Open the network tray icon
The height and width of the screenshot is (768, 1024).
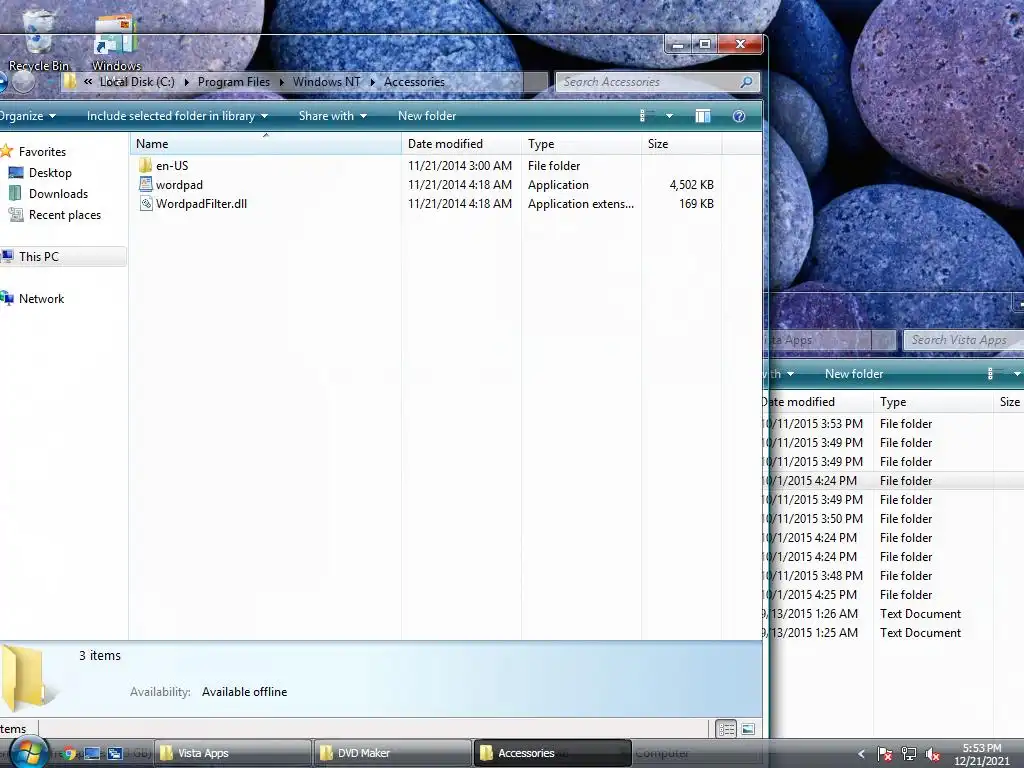908,754
